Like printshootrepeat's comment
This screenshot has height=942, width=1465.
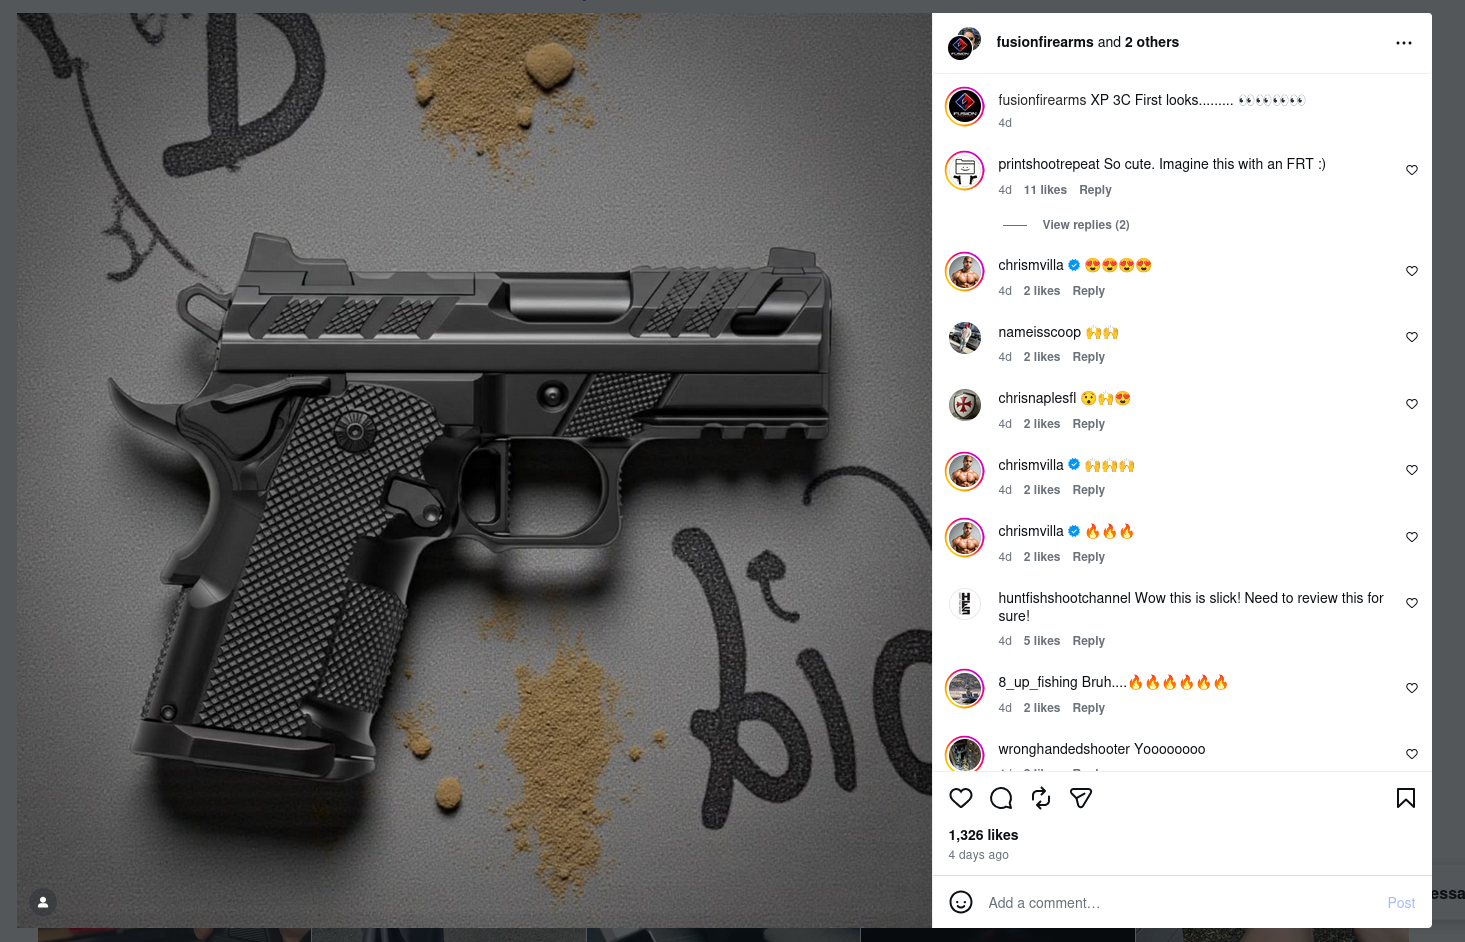tap(1411, 170)
